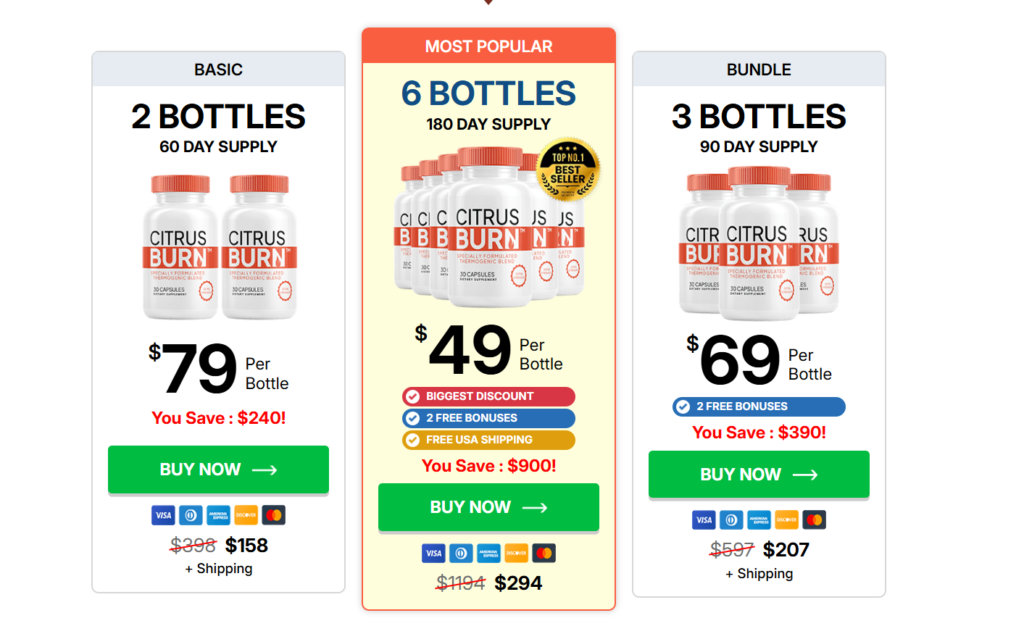1024x626 pixels.
Task: Click the Top No.1 Best Seller gold badge
Action: click(568, 170)
